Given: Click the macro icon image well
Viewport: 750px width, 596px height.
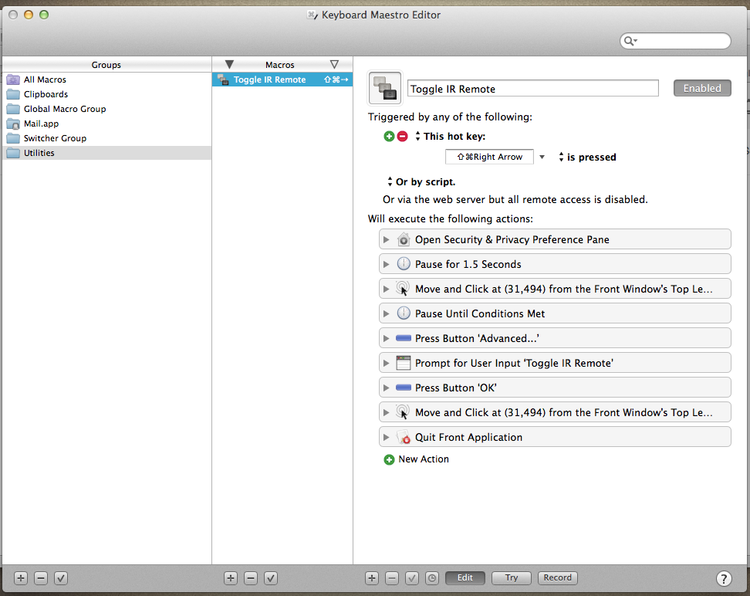Looking at the screenshot, I should click(385, 88).
